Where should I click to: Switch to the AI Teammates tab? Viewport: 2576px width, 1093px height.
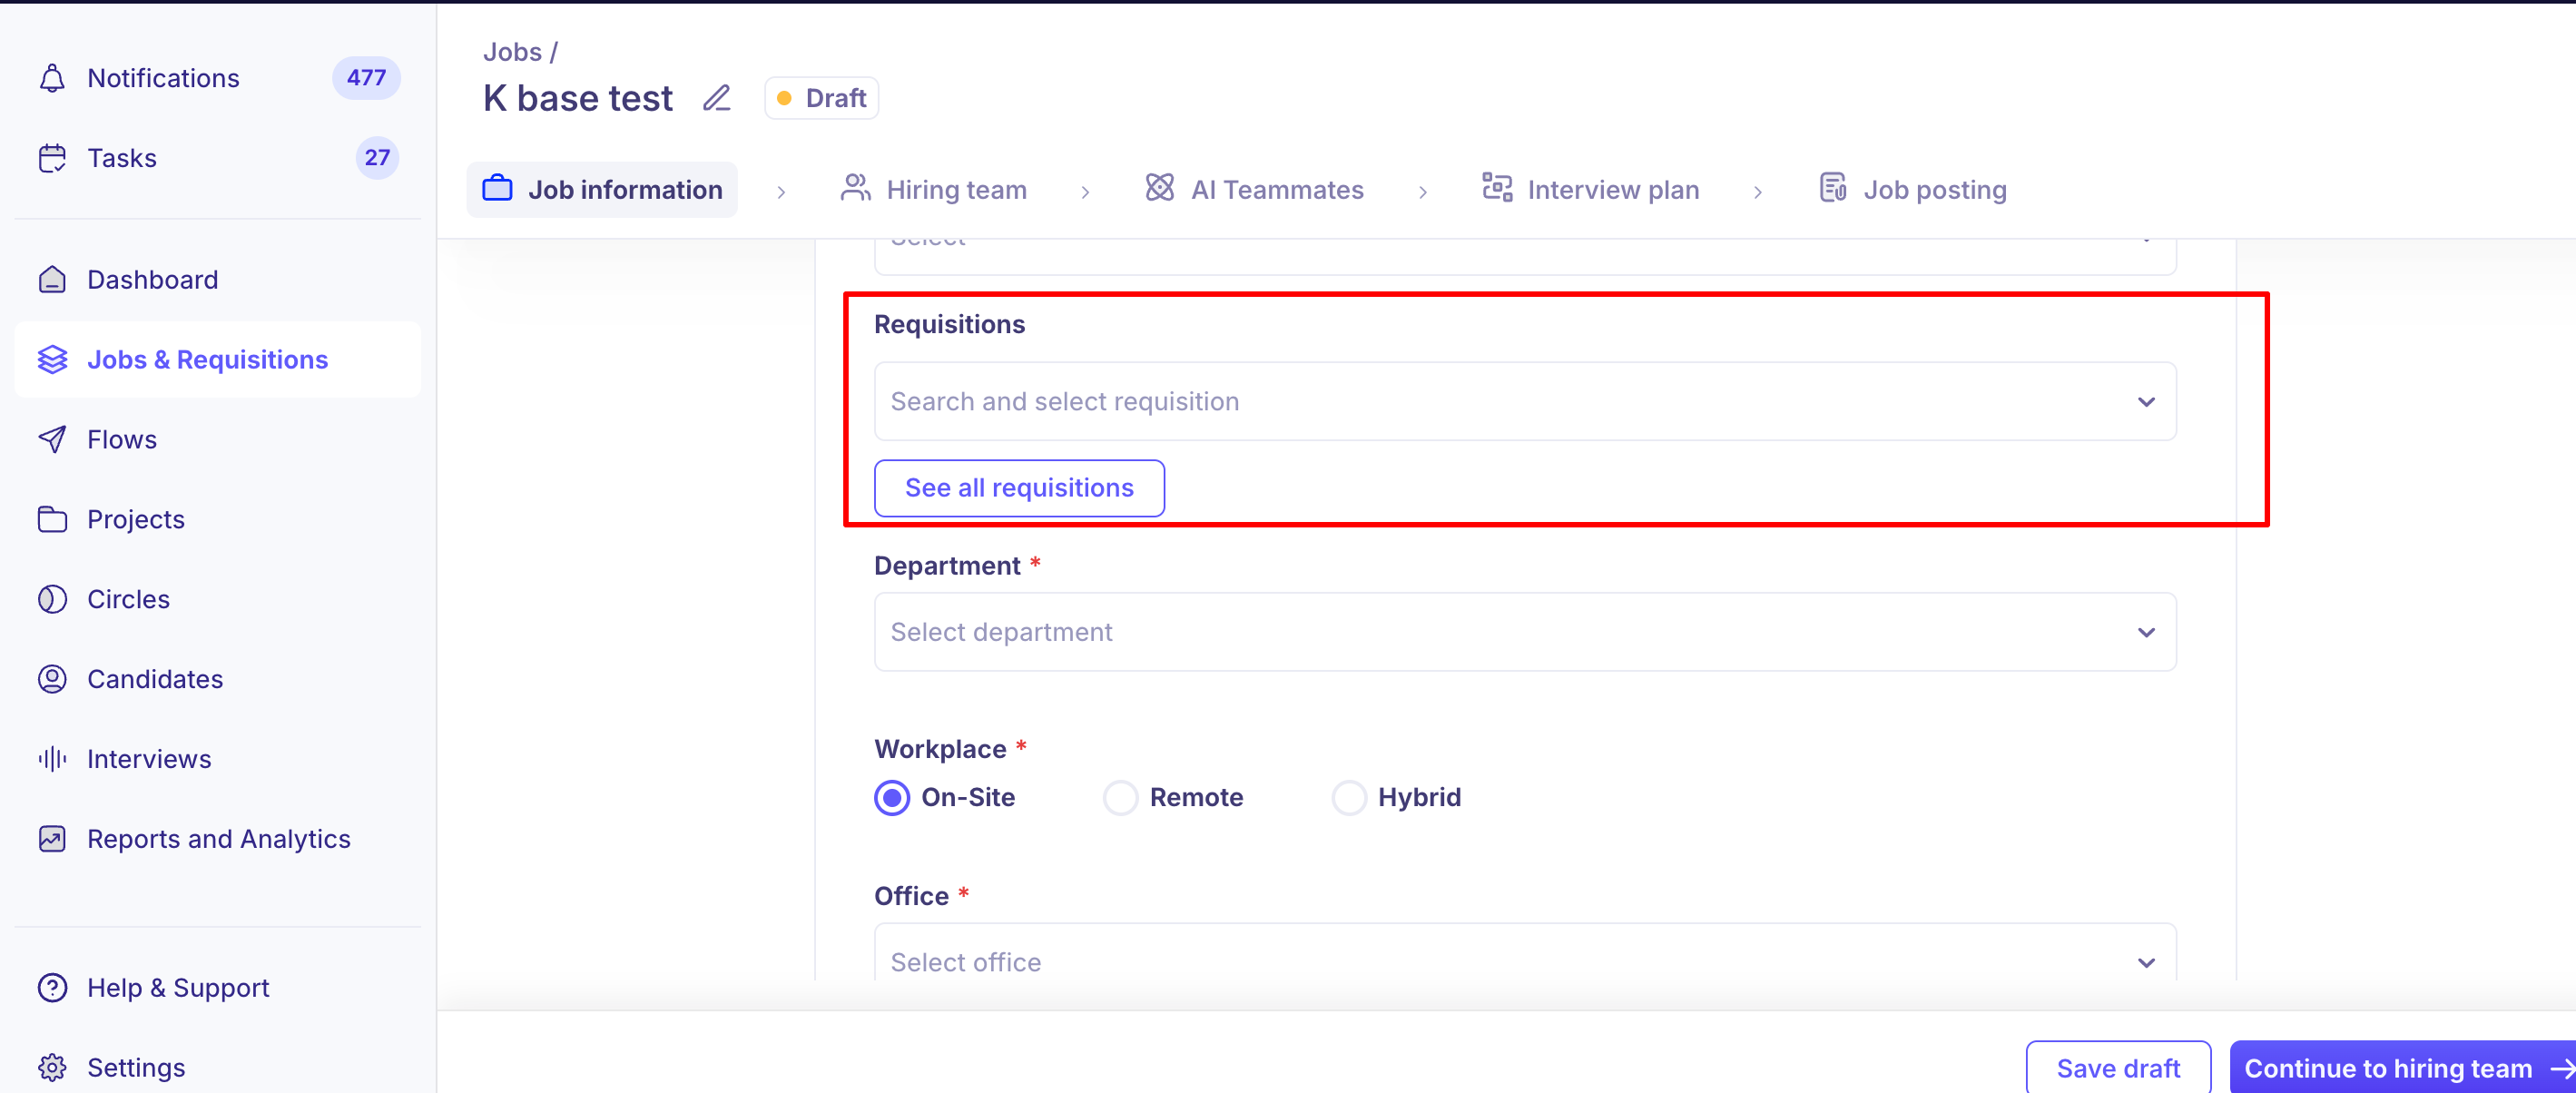coord(1254,189)
